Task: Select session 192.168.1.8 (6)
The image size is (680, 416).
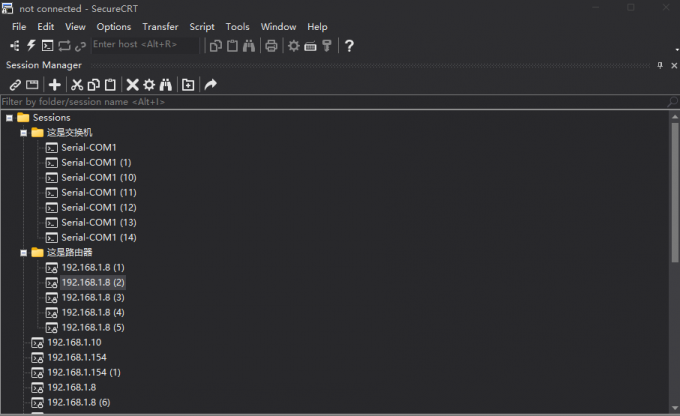Action: coord(79,402)
